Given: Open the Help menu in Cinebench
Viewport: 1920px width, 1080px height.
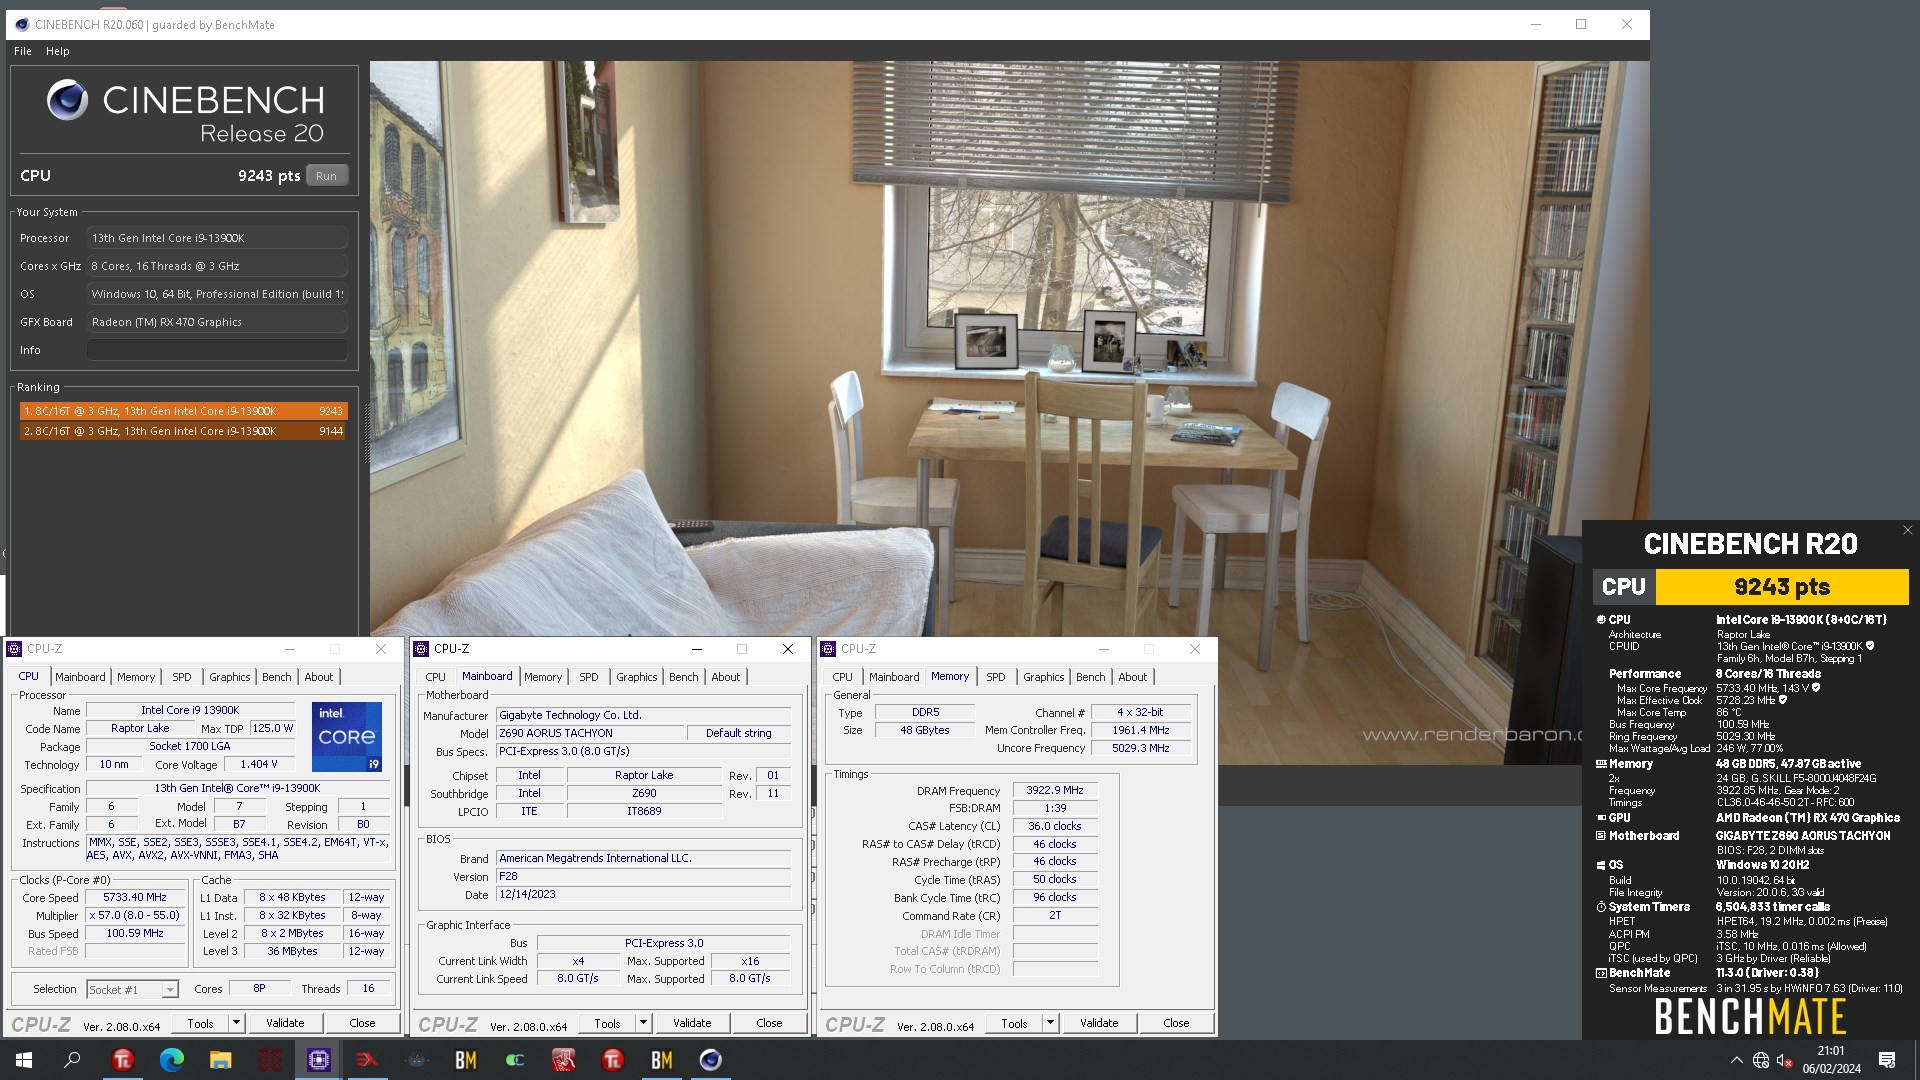Looking at the screenshot, I should click(x=58, y=51).
